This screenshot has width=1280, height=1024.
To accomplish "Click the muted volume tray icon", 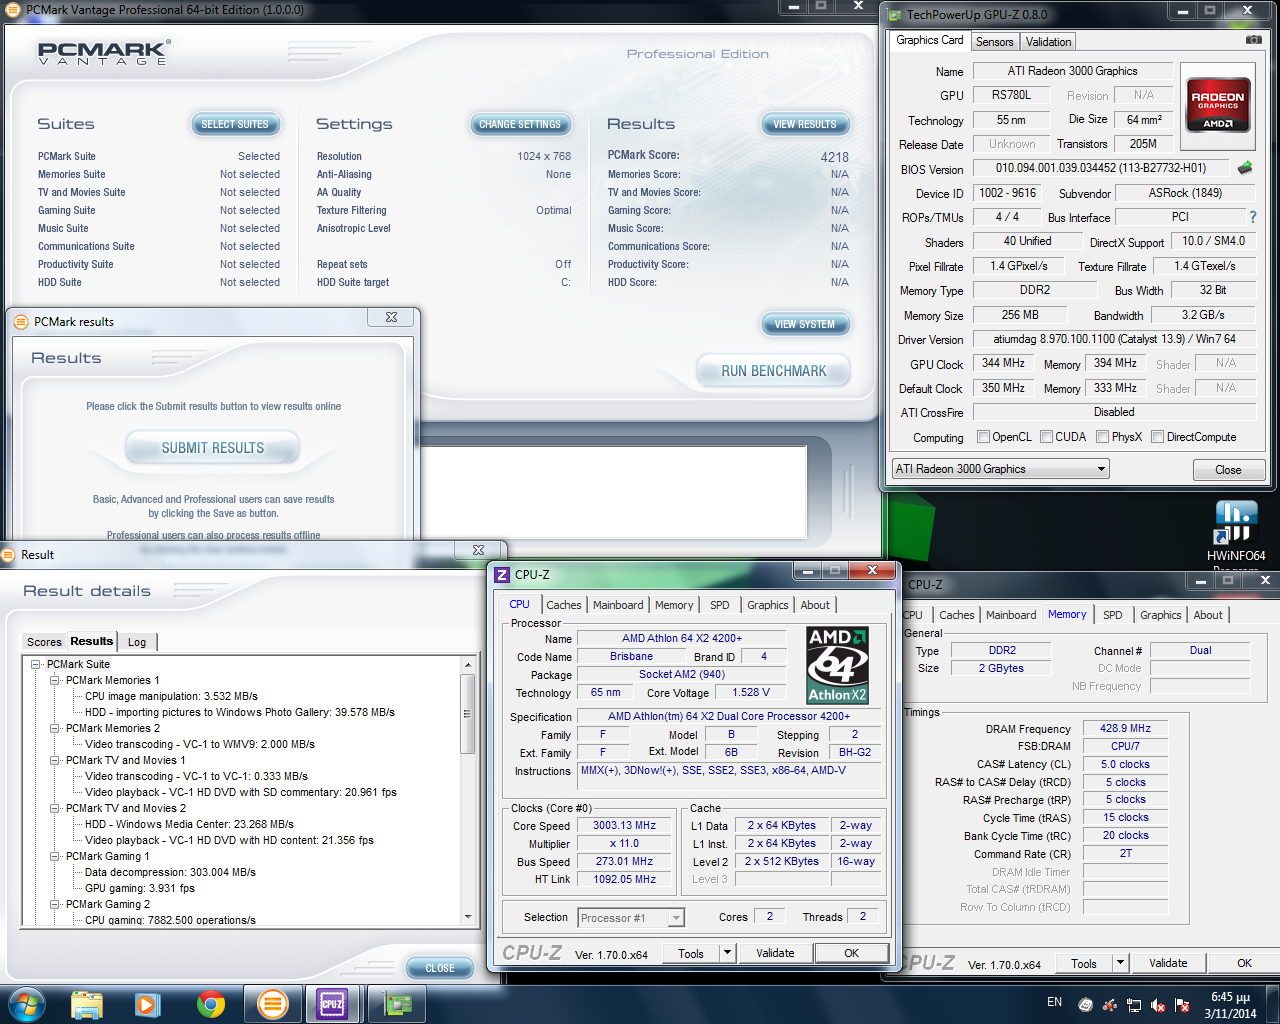I will [x=1158, y=1005].
